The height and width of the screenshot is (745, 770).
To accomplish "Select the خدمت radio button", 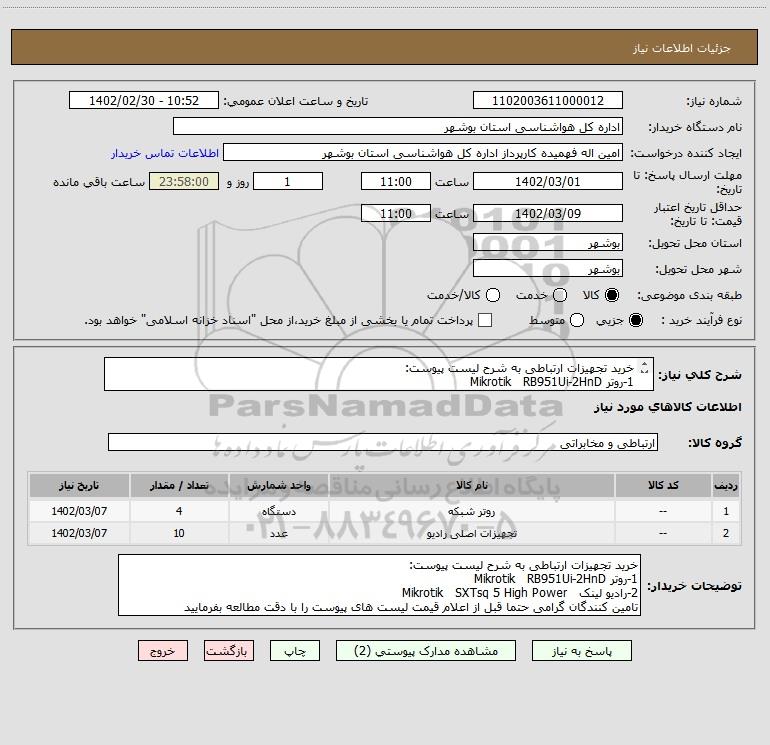I will click(x=560, y=295).
